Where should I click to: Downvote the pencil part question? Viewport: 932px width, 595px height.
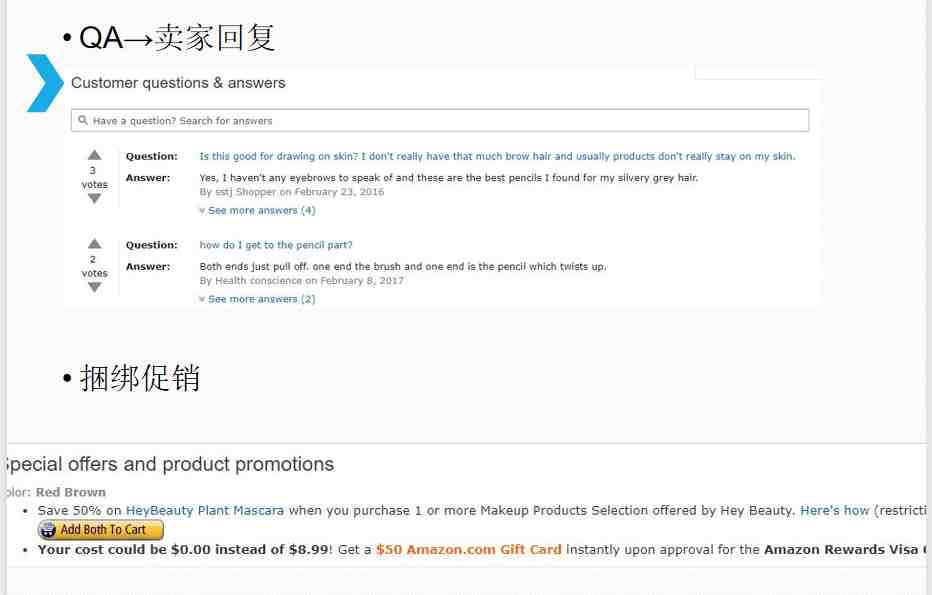click(x=95, y=287)
